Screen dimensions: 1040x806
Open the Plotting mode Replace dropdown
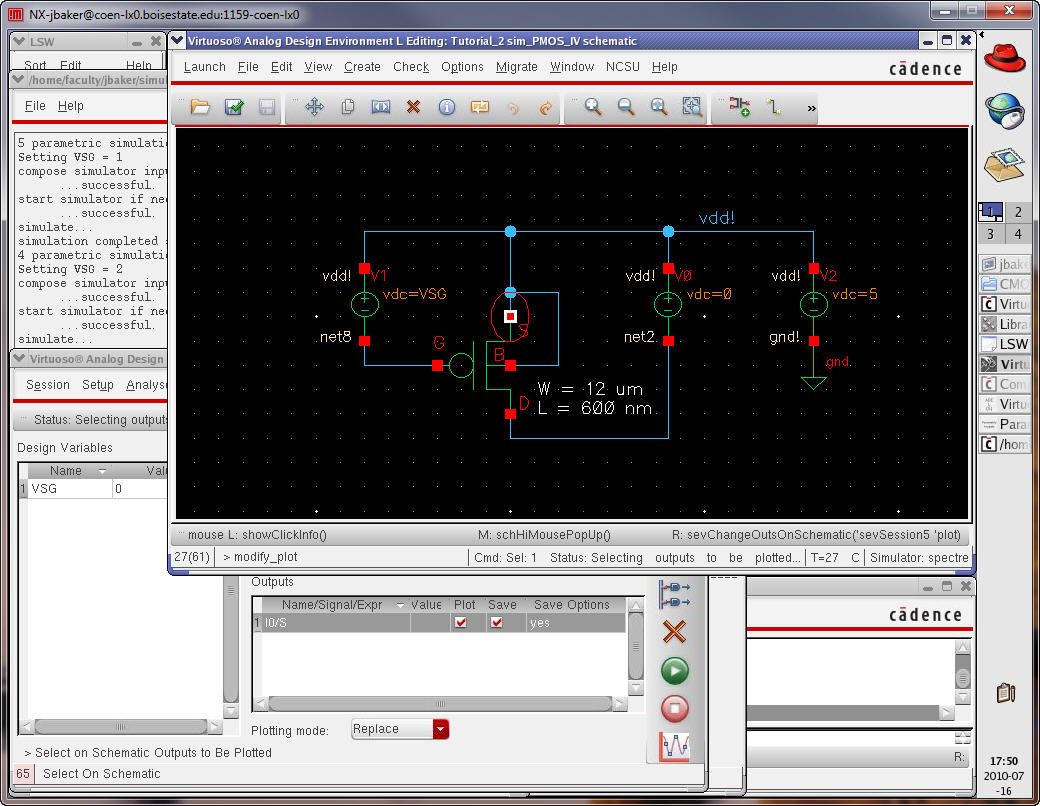(441, 730)
